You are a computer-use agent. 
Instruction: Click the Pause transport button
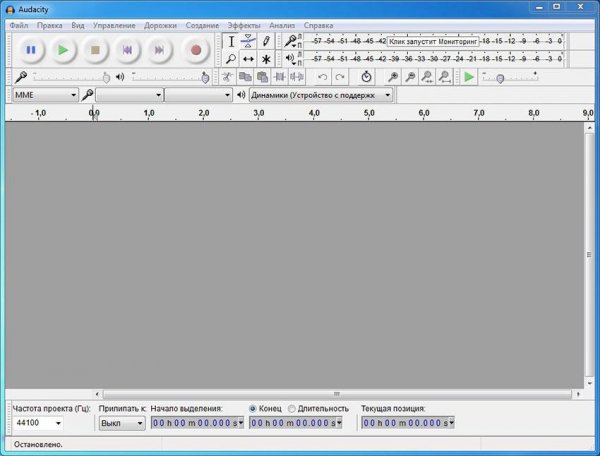31,50
